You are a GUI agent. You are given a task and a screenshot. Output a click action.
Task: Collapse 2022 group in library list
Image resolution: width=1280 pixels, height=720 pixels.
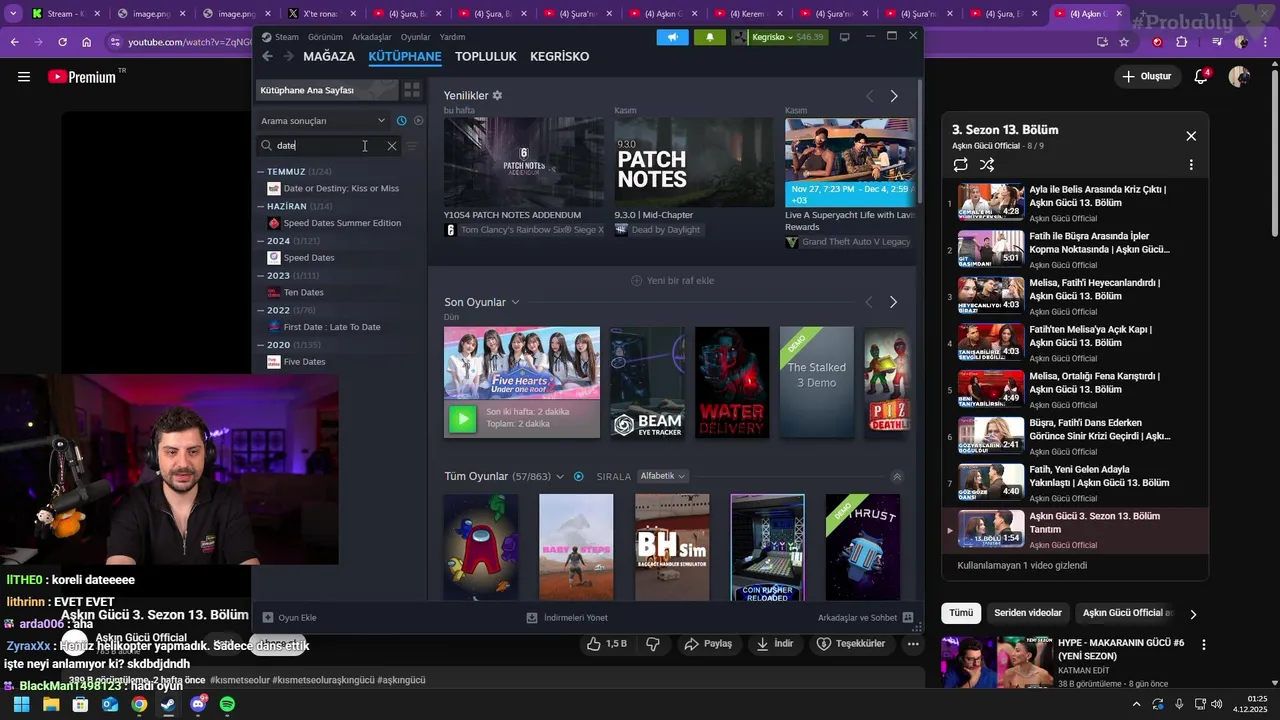pyautogui.click(x=261, y=311)
